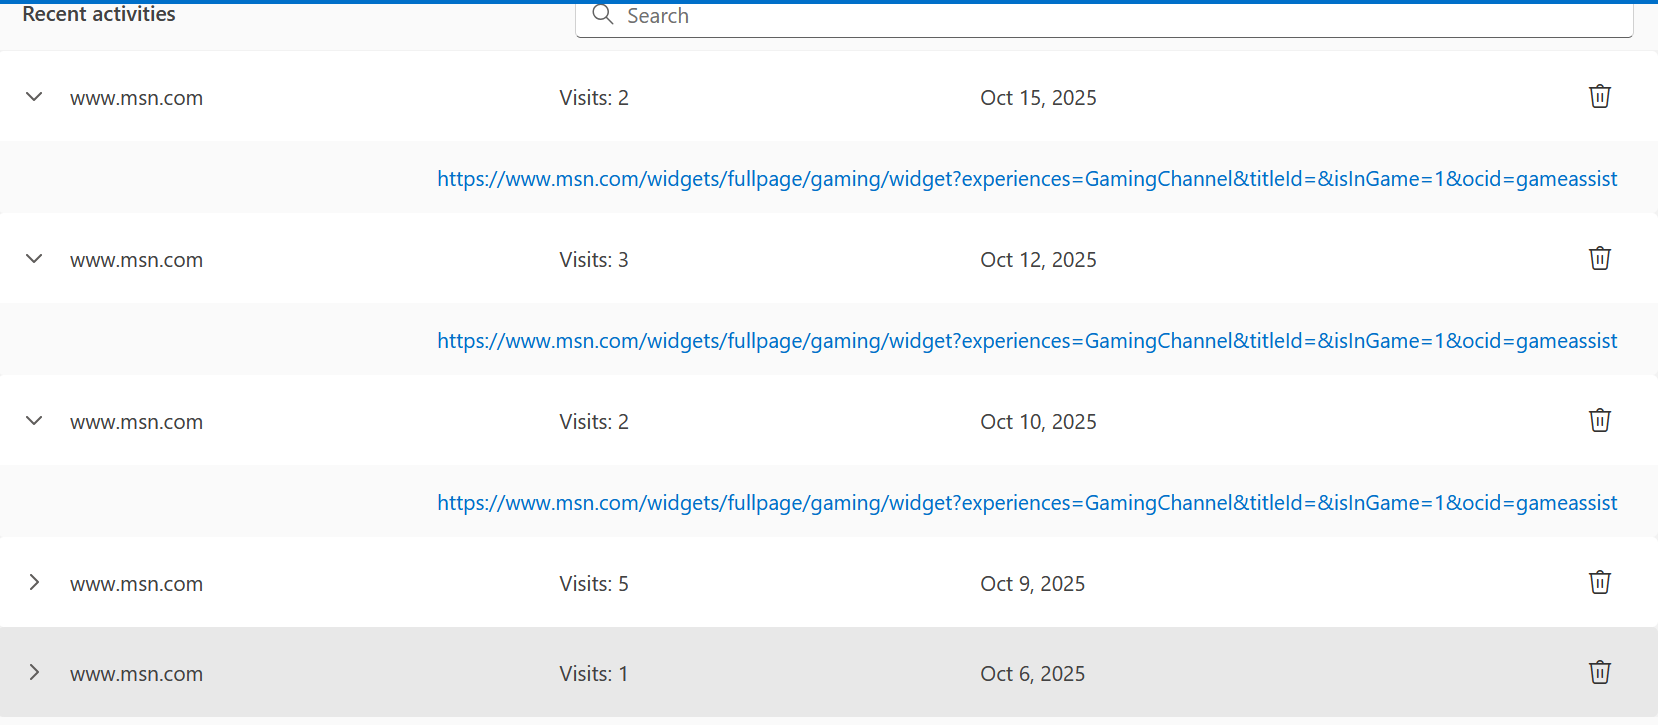The image size is (1658, 725).
Task: Focus the Search activities field
Action: (x=1104, y=17)
